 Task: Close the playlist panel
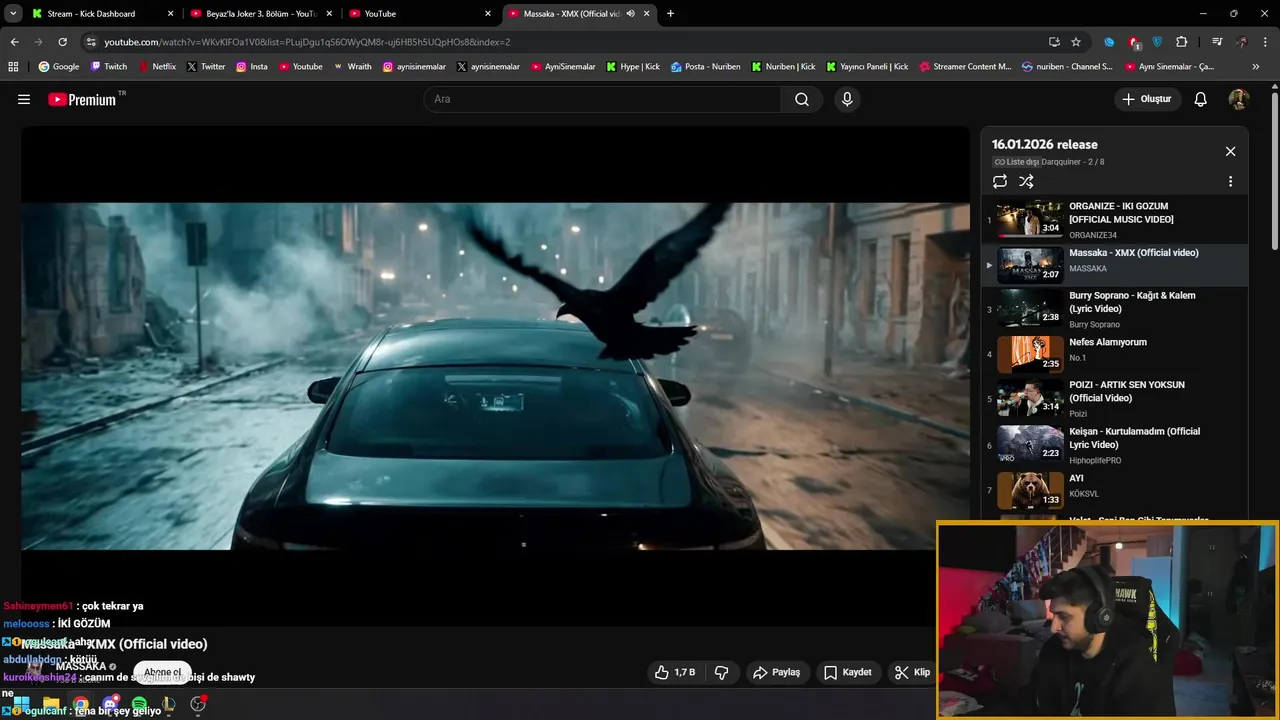[x=1230, y=151]
